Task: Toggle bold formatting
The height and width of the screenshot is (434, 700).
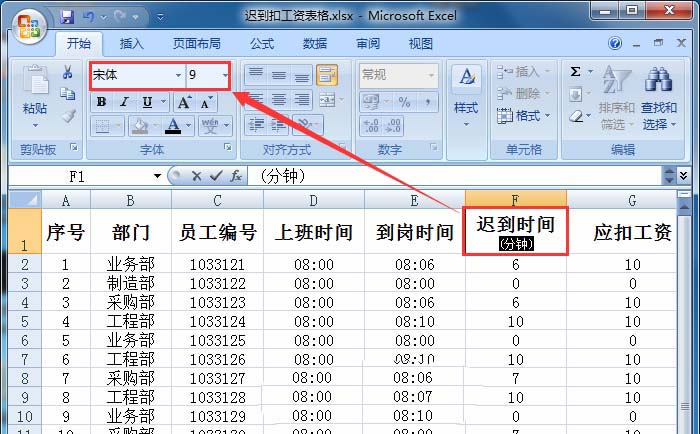Action: [101, 102]
